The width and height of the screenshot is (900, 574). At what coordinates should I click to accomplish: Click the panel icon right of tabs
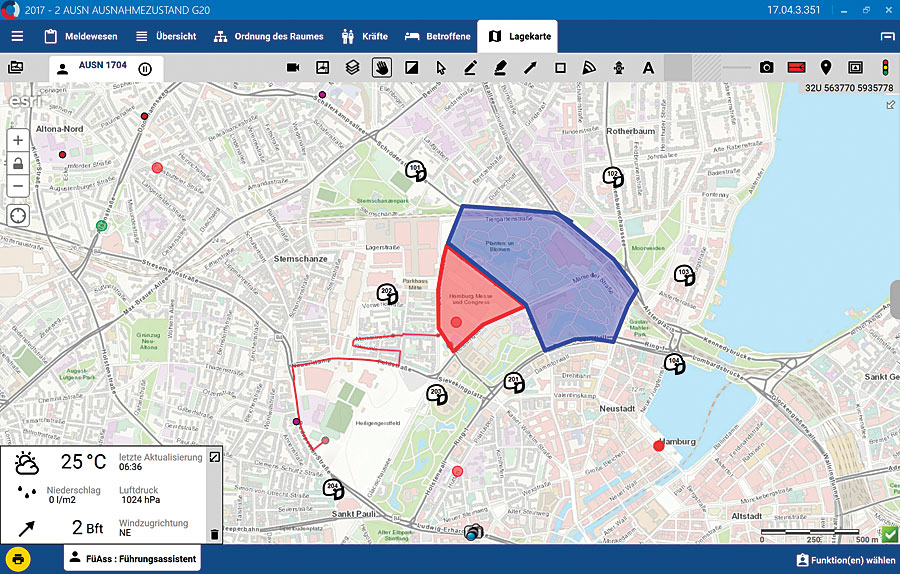pyautogui.click(x=887, y=36)
